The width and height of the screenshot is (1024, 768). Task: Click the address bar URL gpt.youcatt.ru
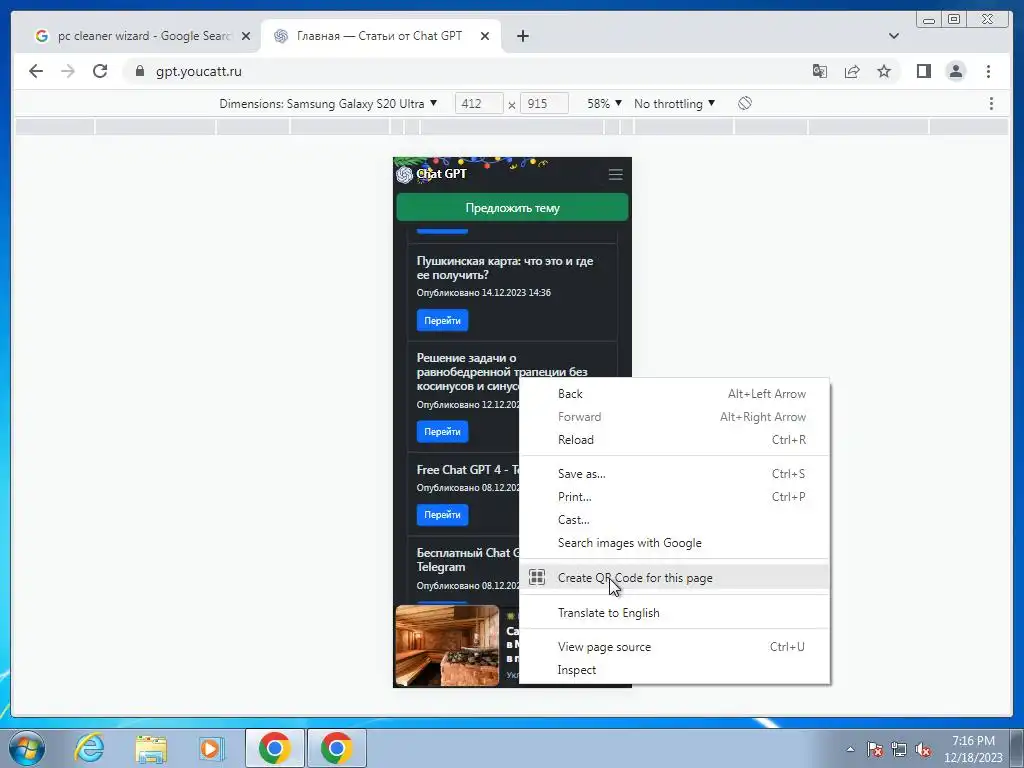[199, 71]
